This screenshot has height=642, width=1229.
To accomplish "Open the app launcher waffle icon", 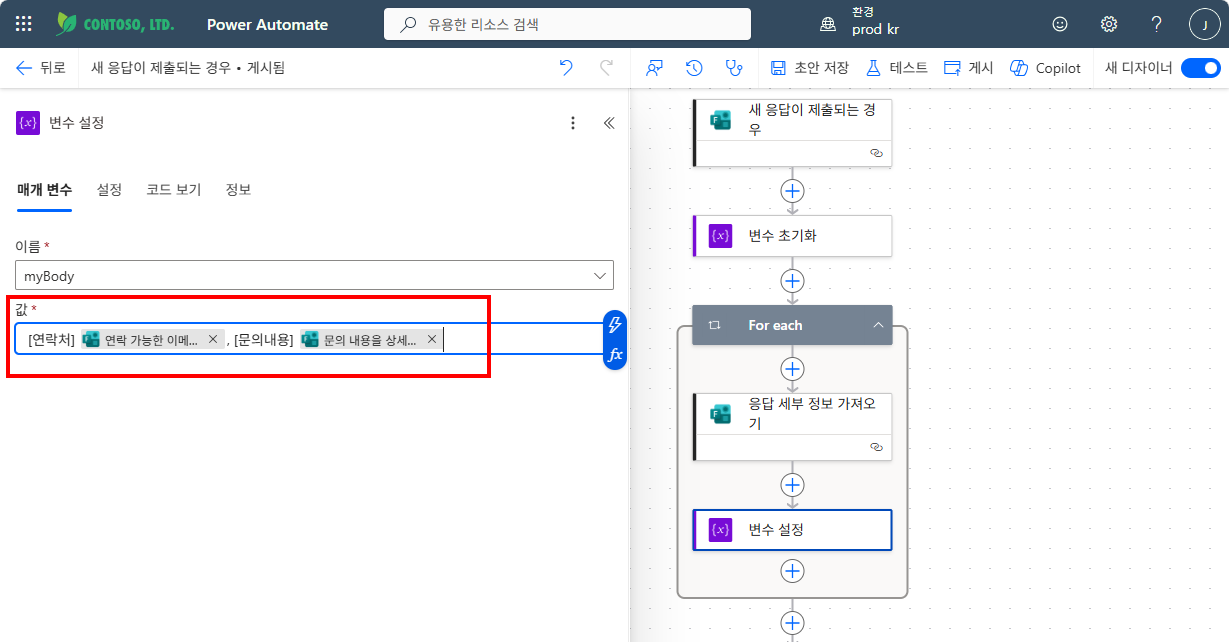I will pos(24,24).
